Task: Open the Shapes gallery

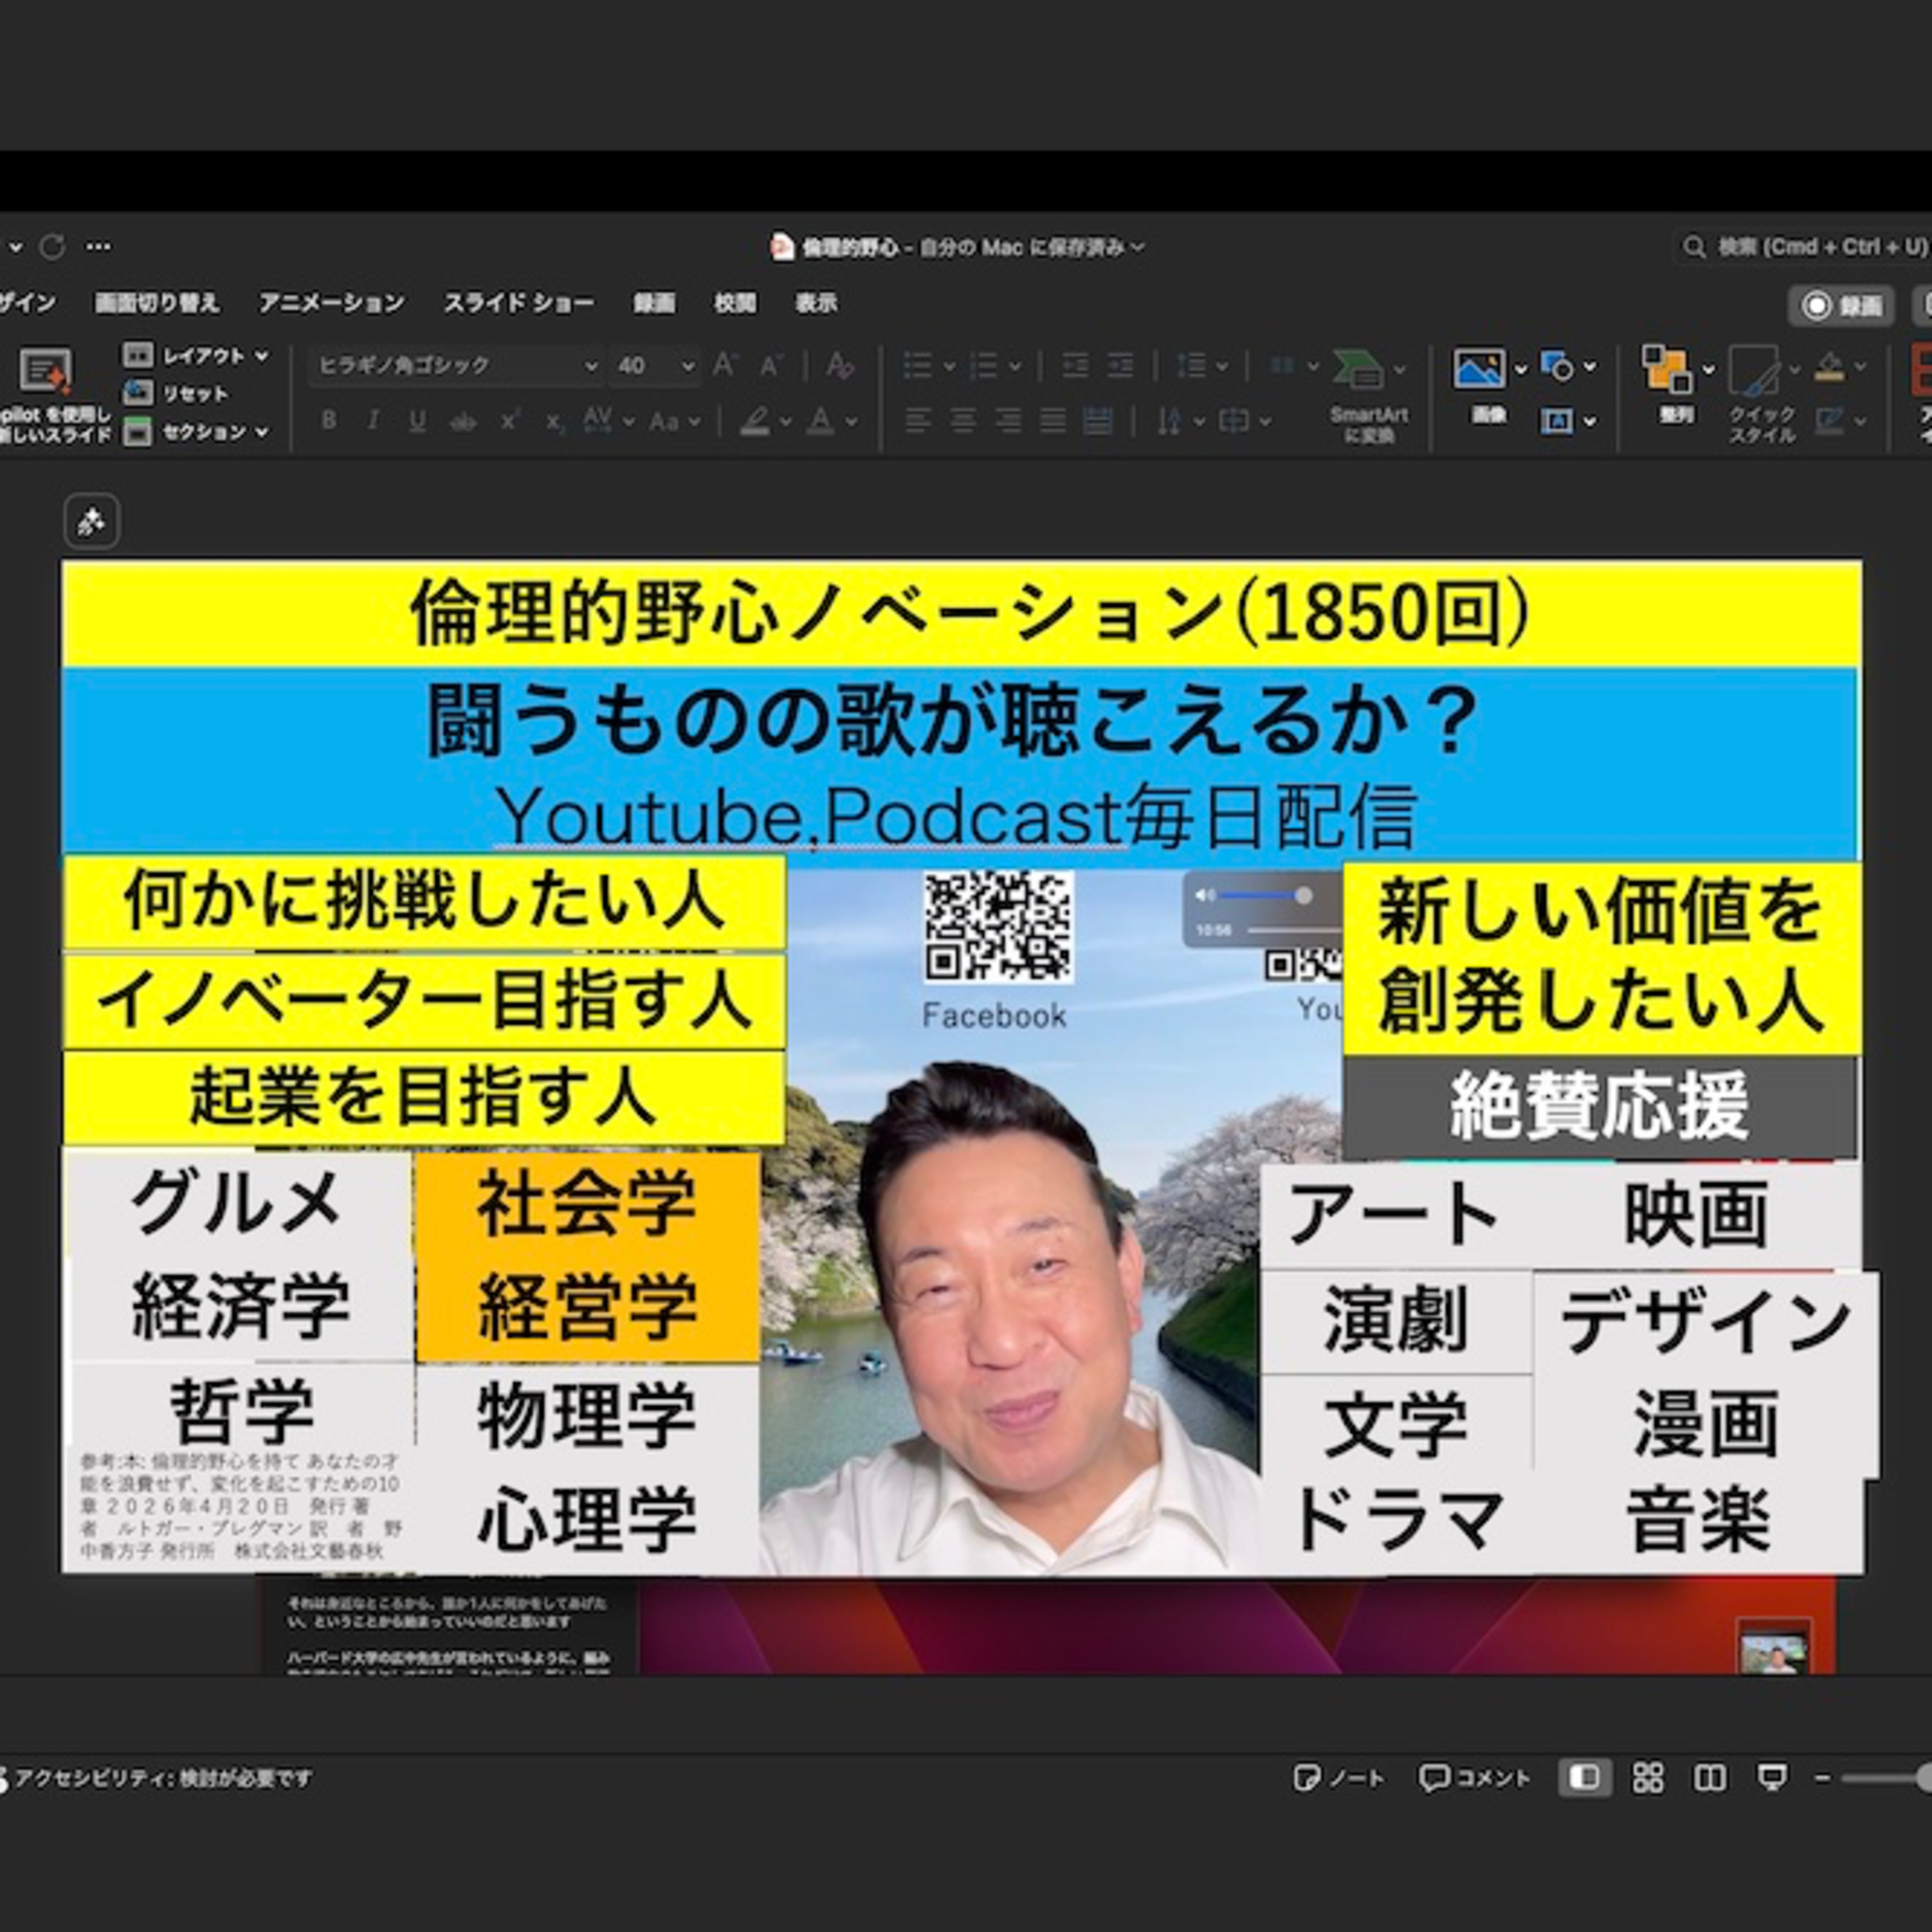Action: 1567,367
